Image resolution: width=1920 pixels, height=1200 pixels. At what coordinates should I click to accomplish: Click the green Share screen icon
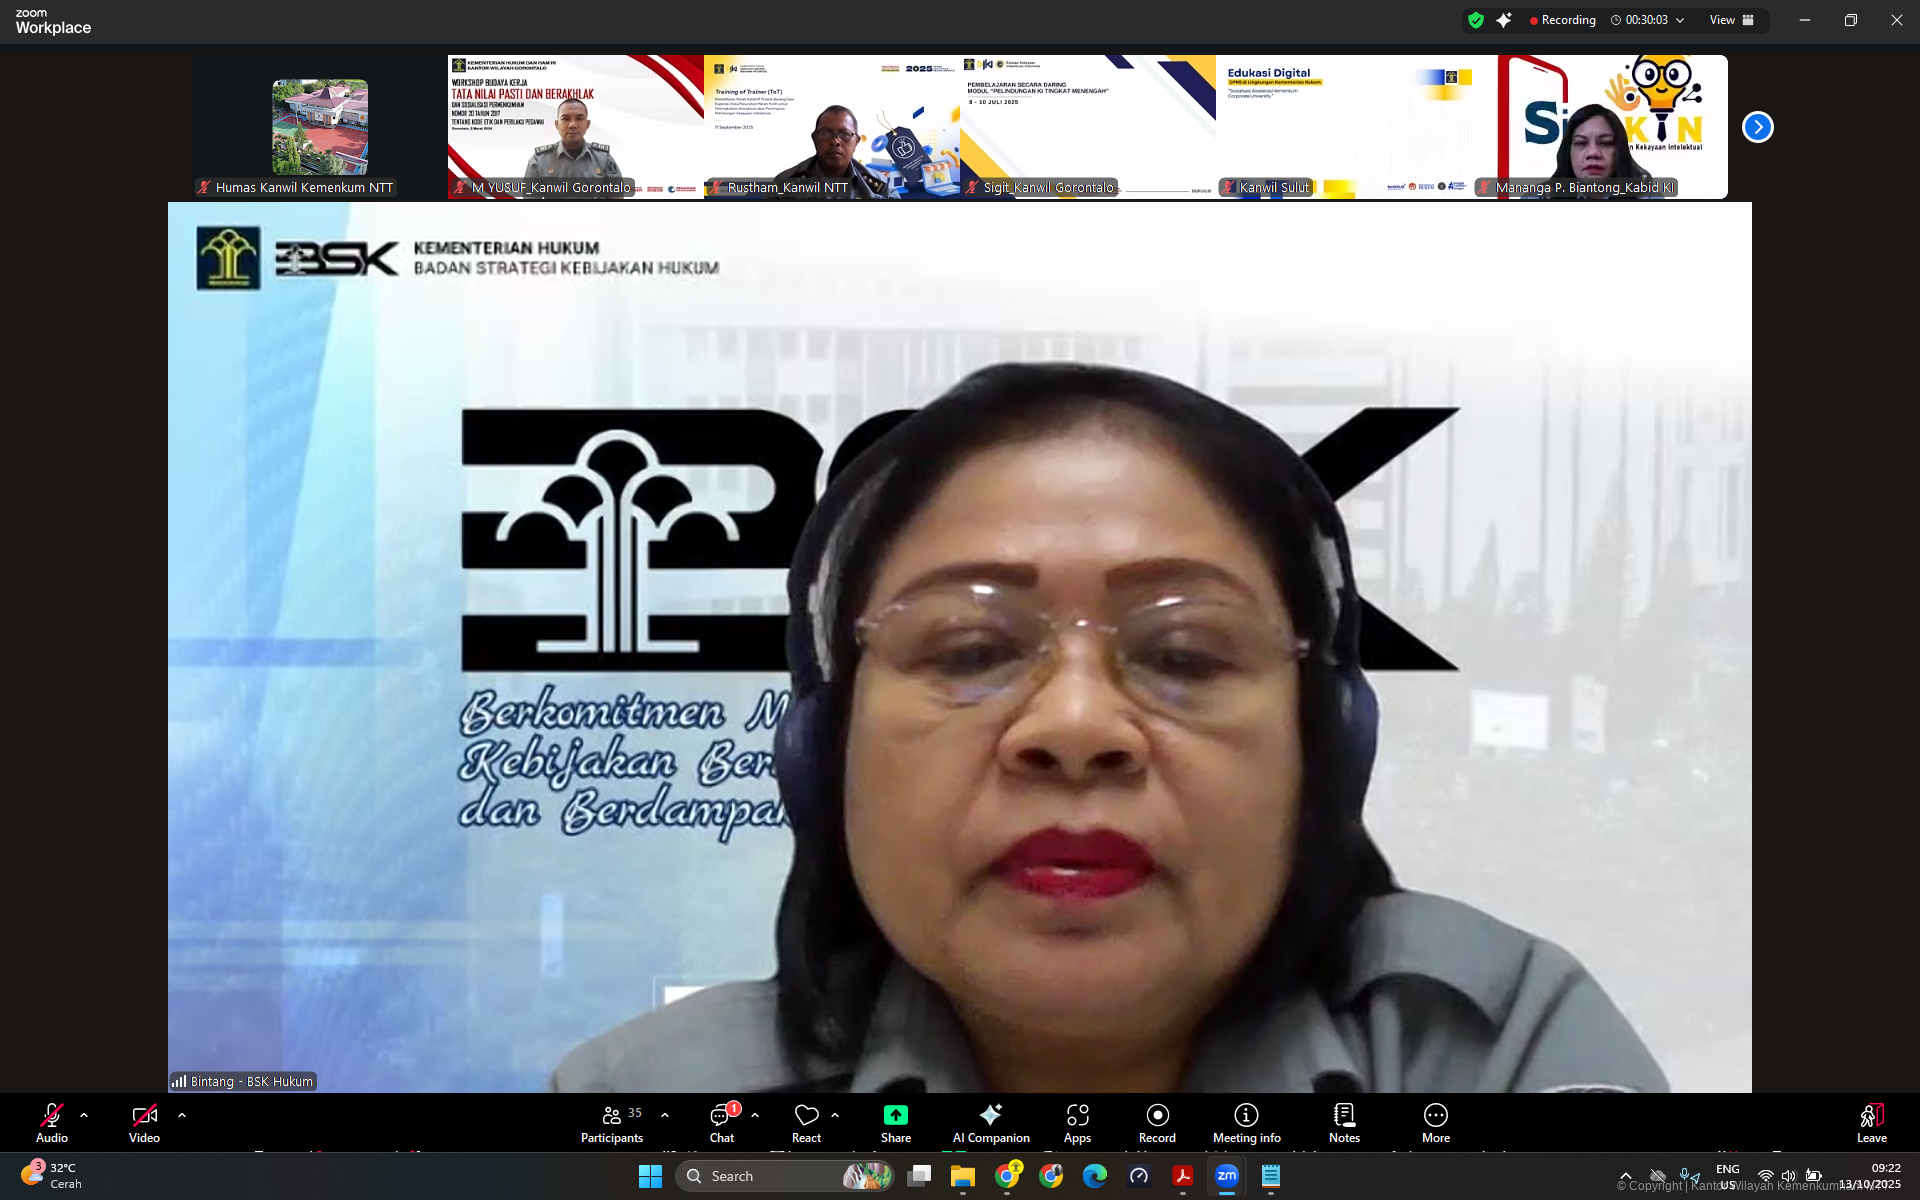tap(895, 1115)
